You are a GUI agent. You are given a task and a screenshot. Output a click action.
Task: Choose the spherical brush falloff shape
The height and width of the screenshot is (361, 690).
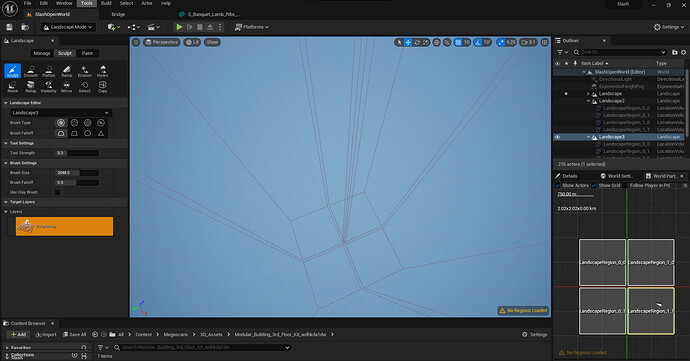(88, 133)
